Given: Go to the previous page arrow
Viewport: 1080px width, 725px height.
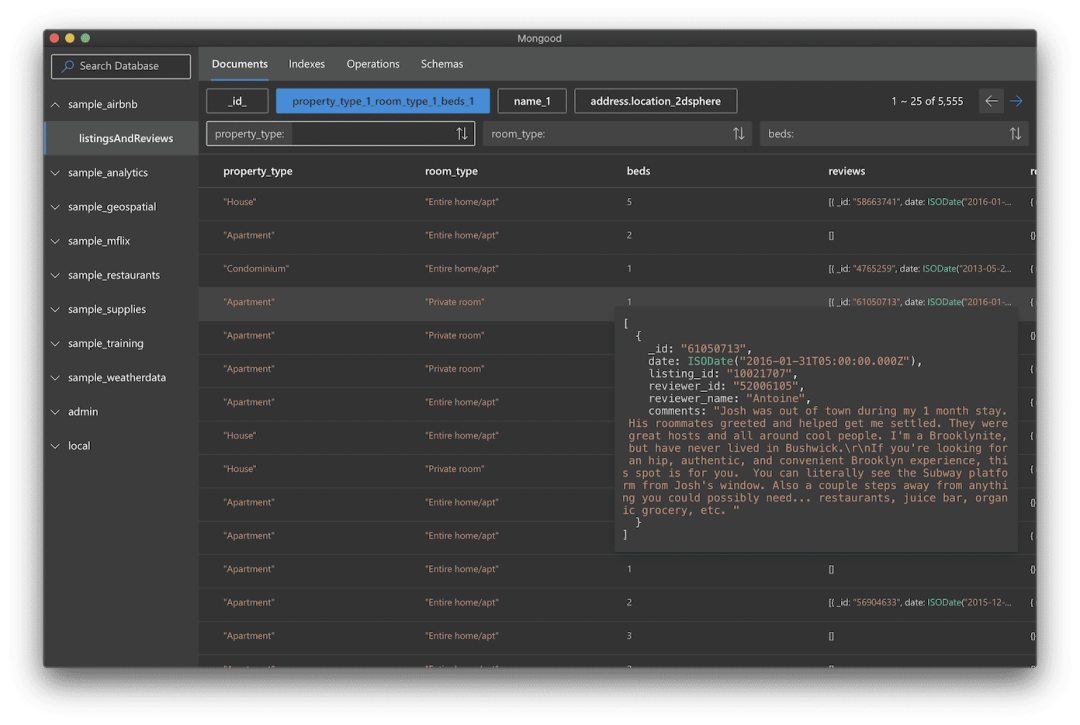Looking at the screenshot, I should (991, 101).
